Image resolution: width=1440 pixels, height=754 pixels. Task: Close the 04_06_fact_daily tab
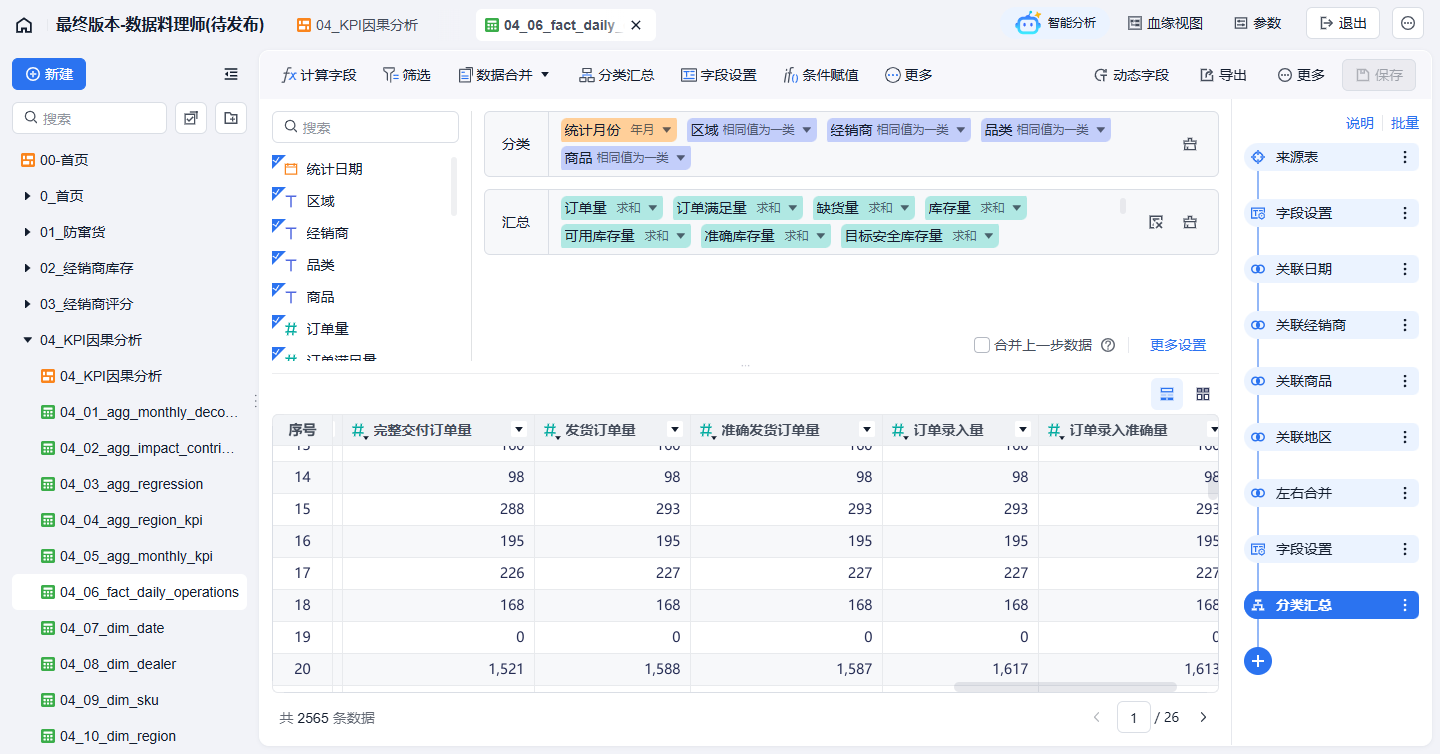coord(636,25)
